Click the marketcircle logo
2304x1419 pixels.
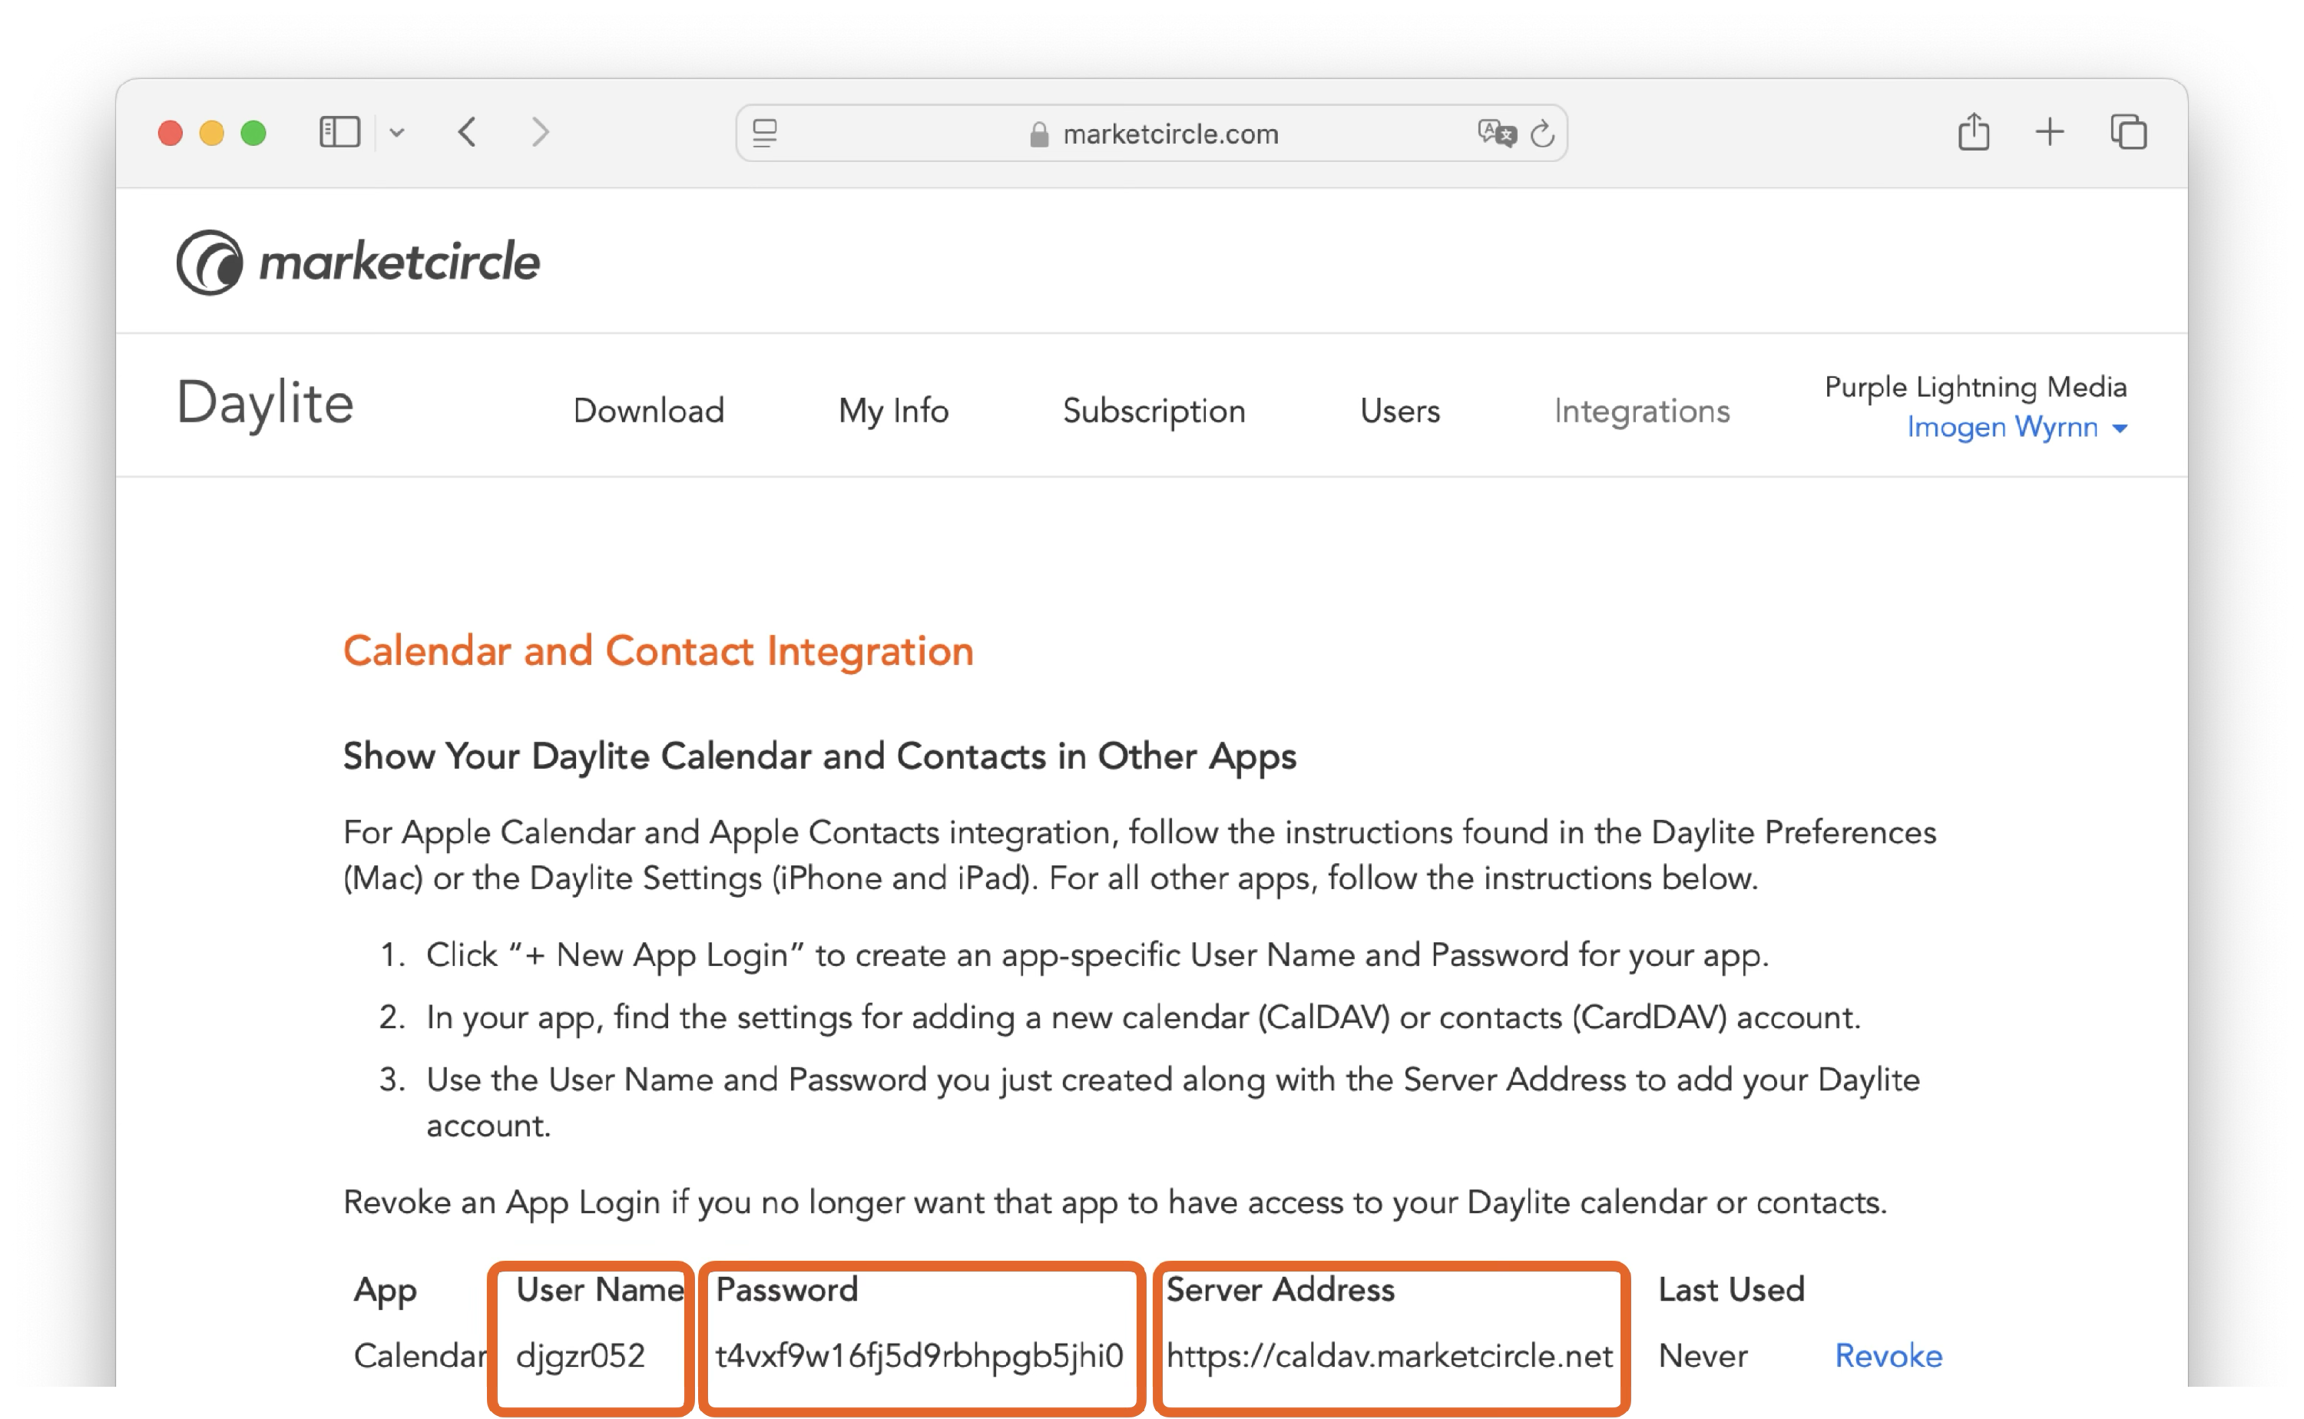coord(358,262)
